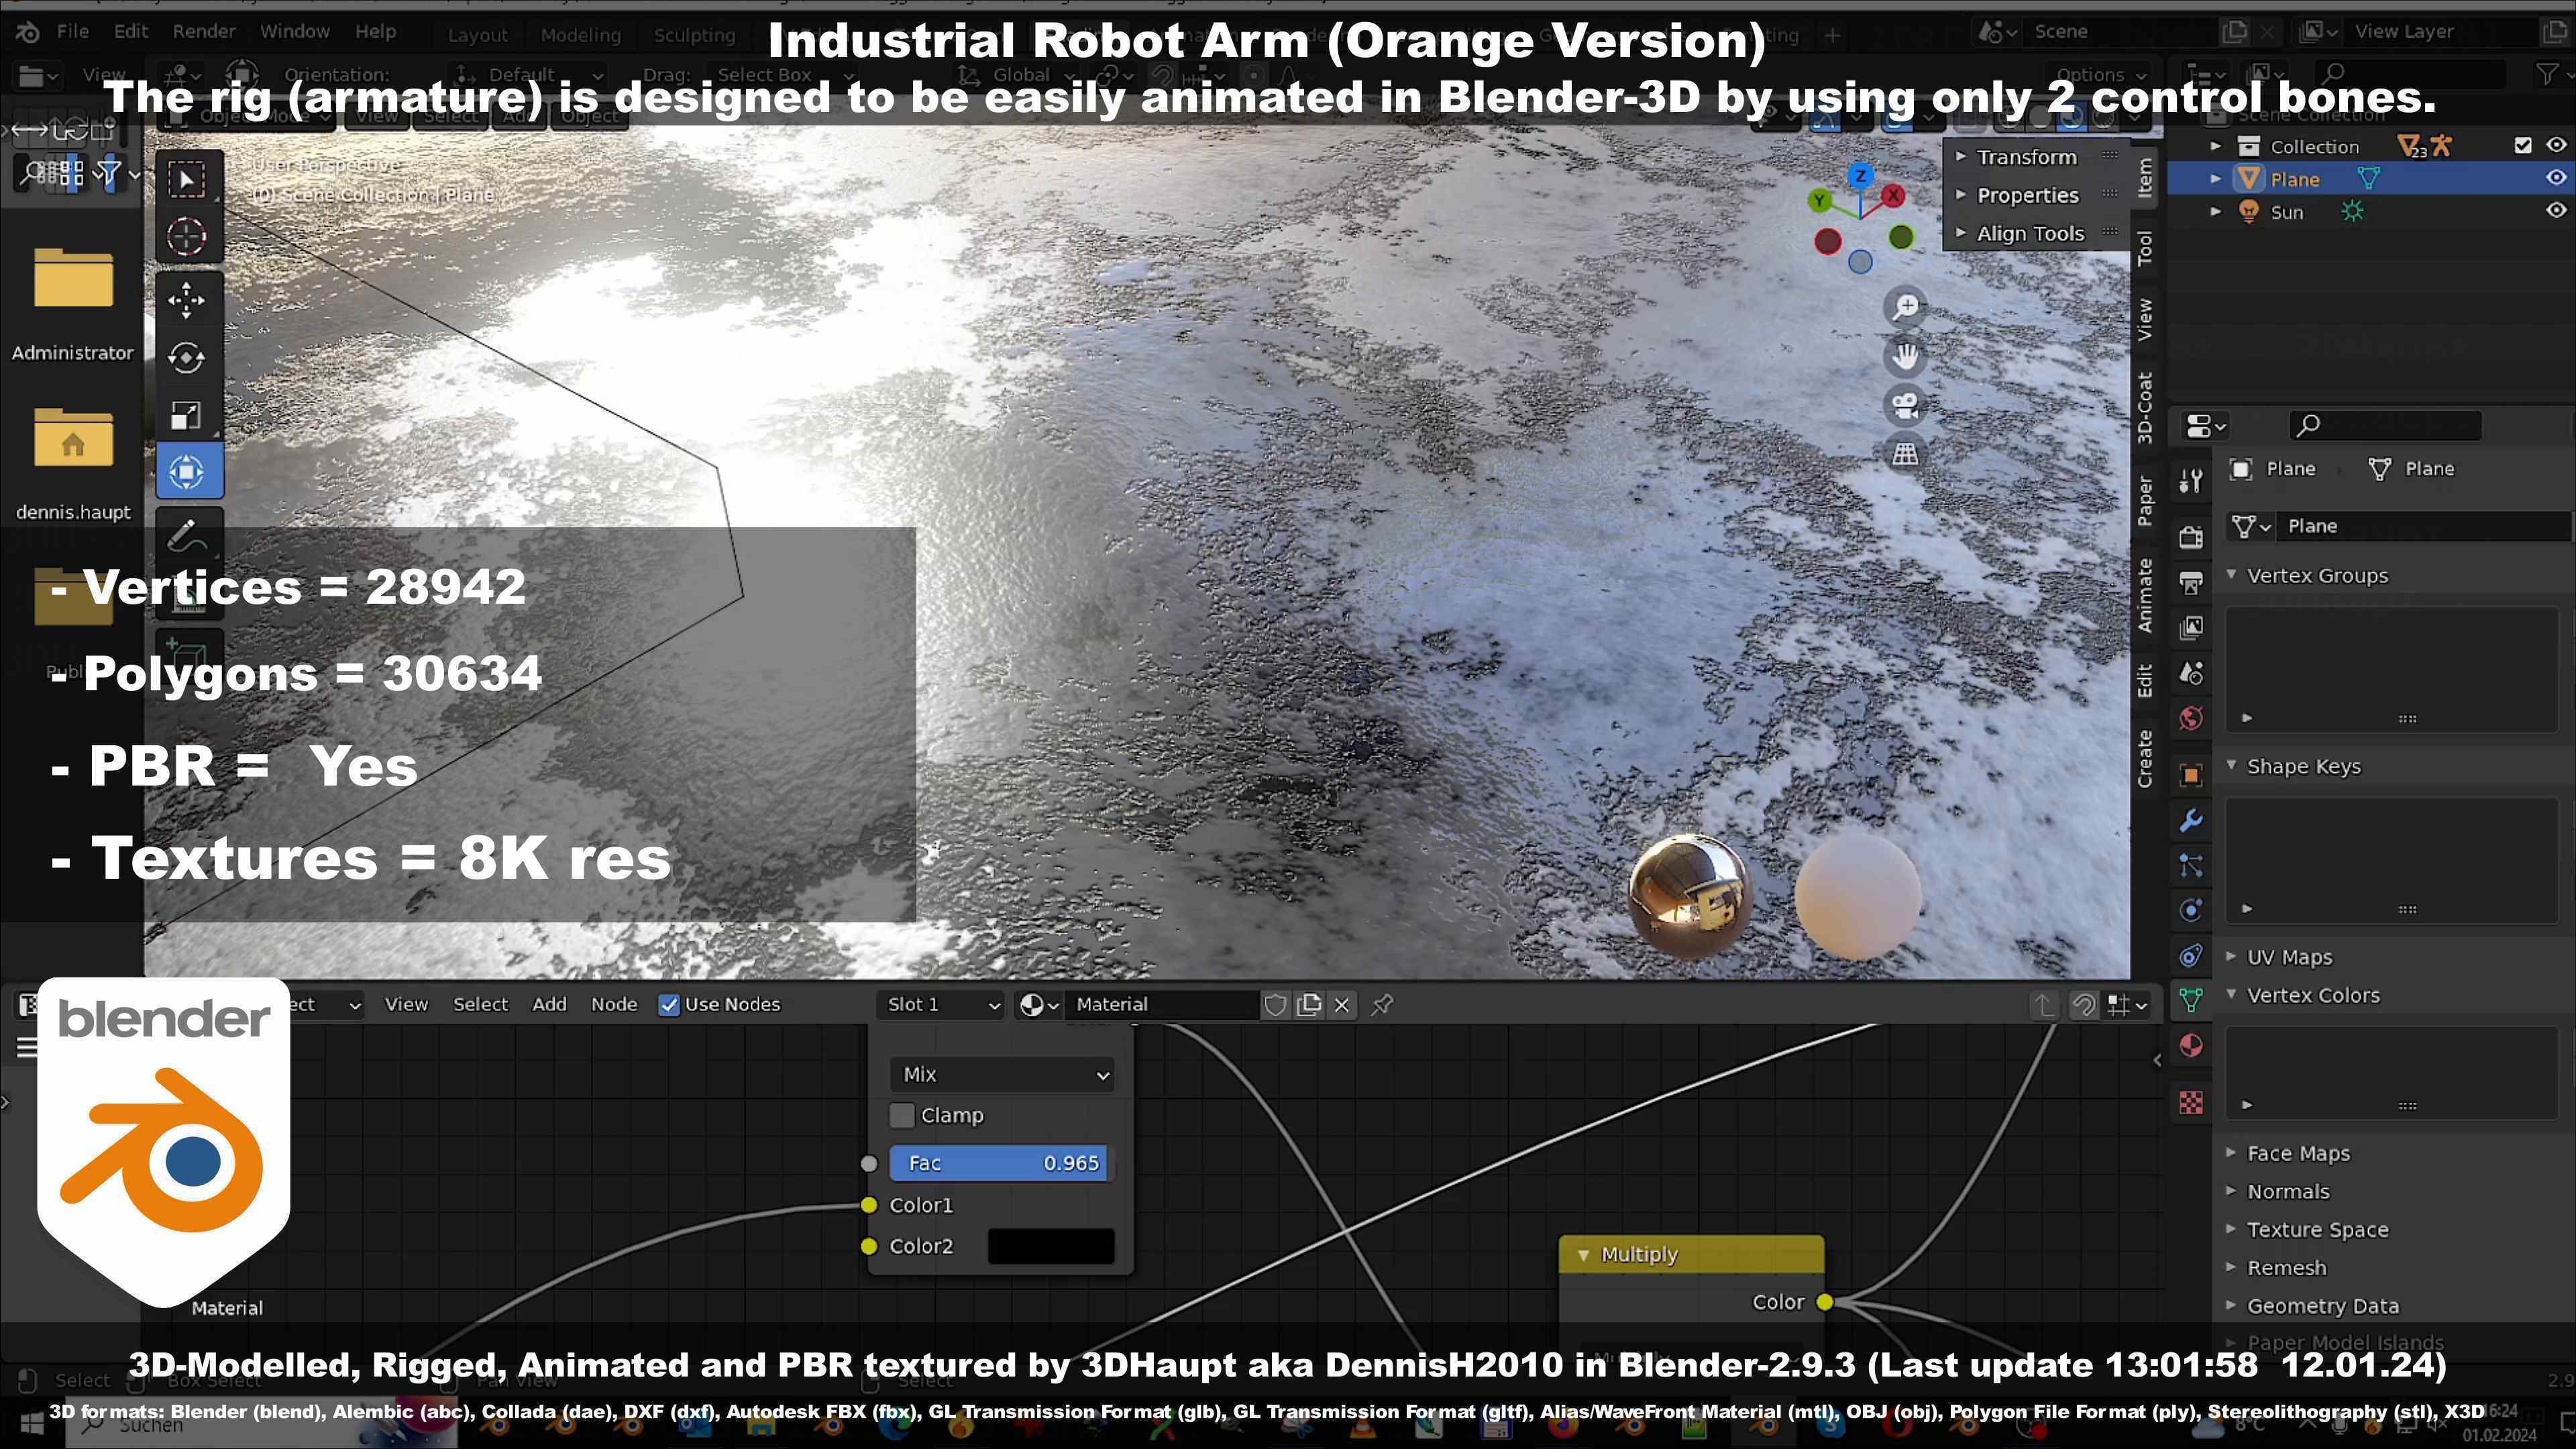Toggle the node editor pin icon
Screen dimensions: 2576x1449
[1382, 1005]
